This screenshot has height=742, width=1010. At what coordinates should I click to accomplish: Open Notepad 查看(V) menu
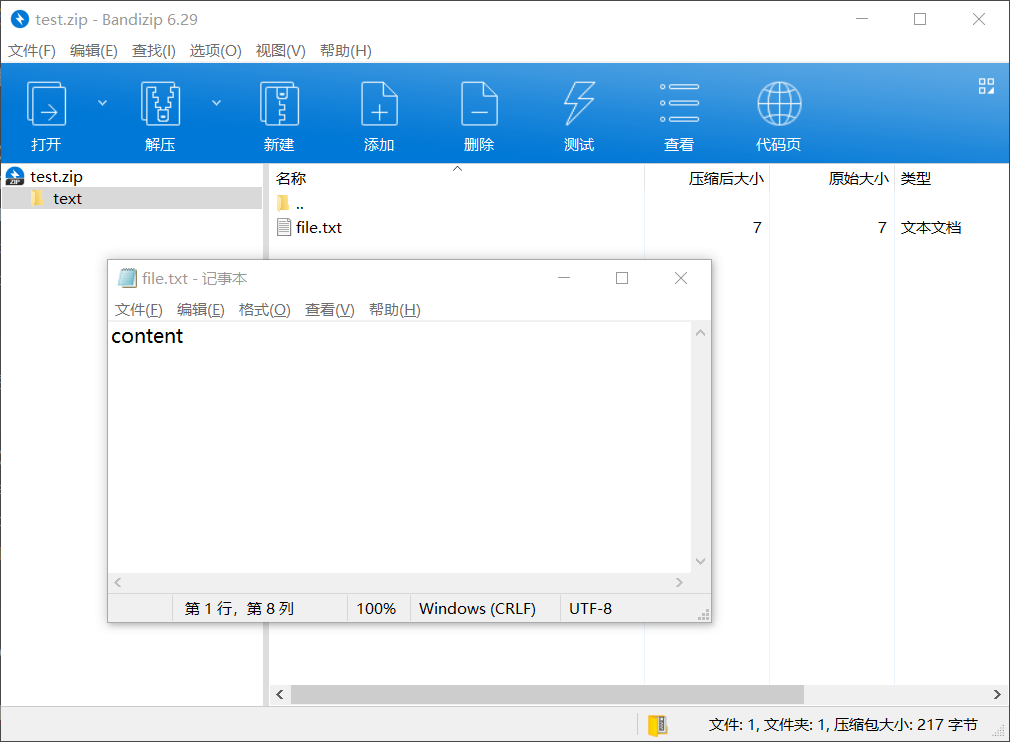(x=330, y=310)
